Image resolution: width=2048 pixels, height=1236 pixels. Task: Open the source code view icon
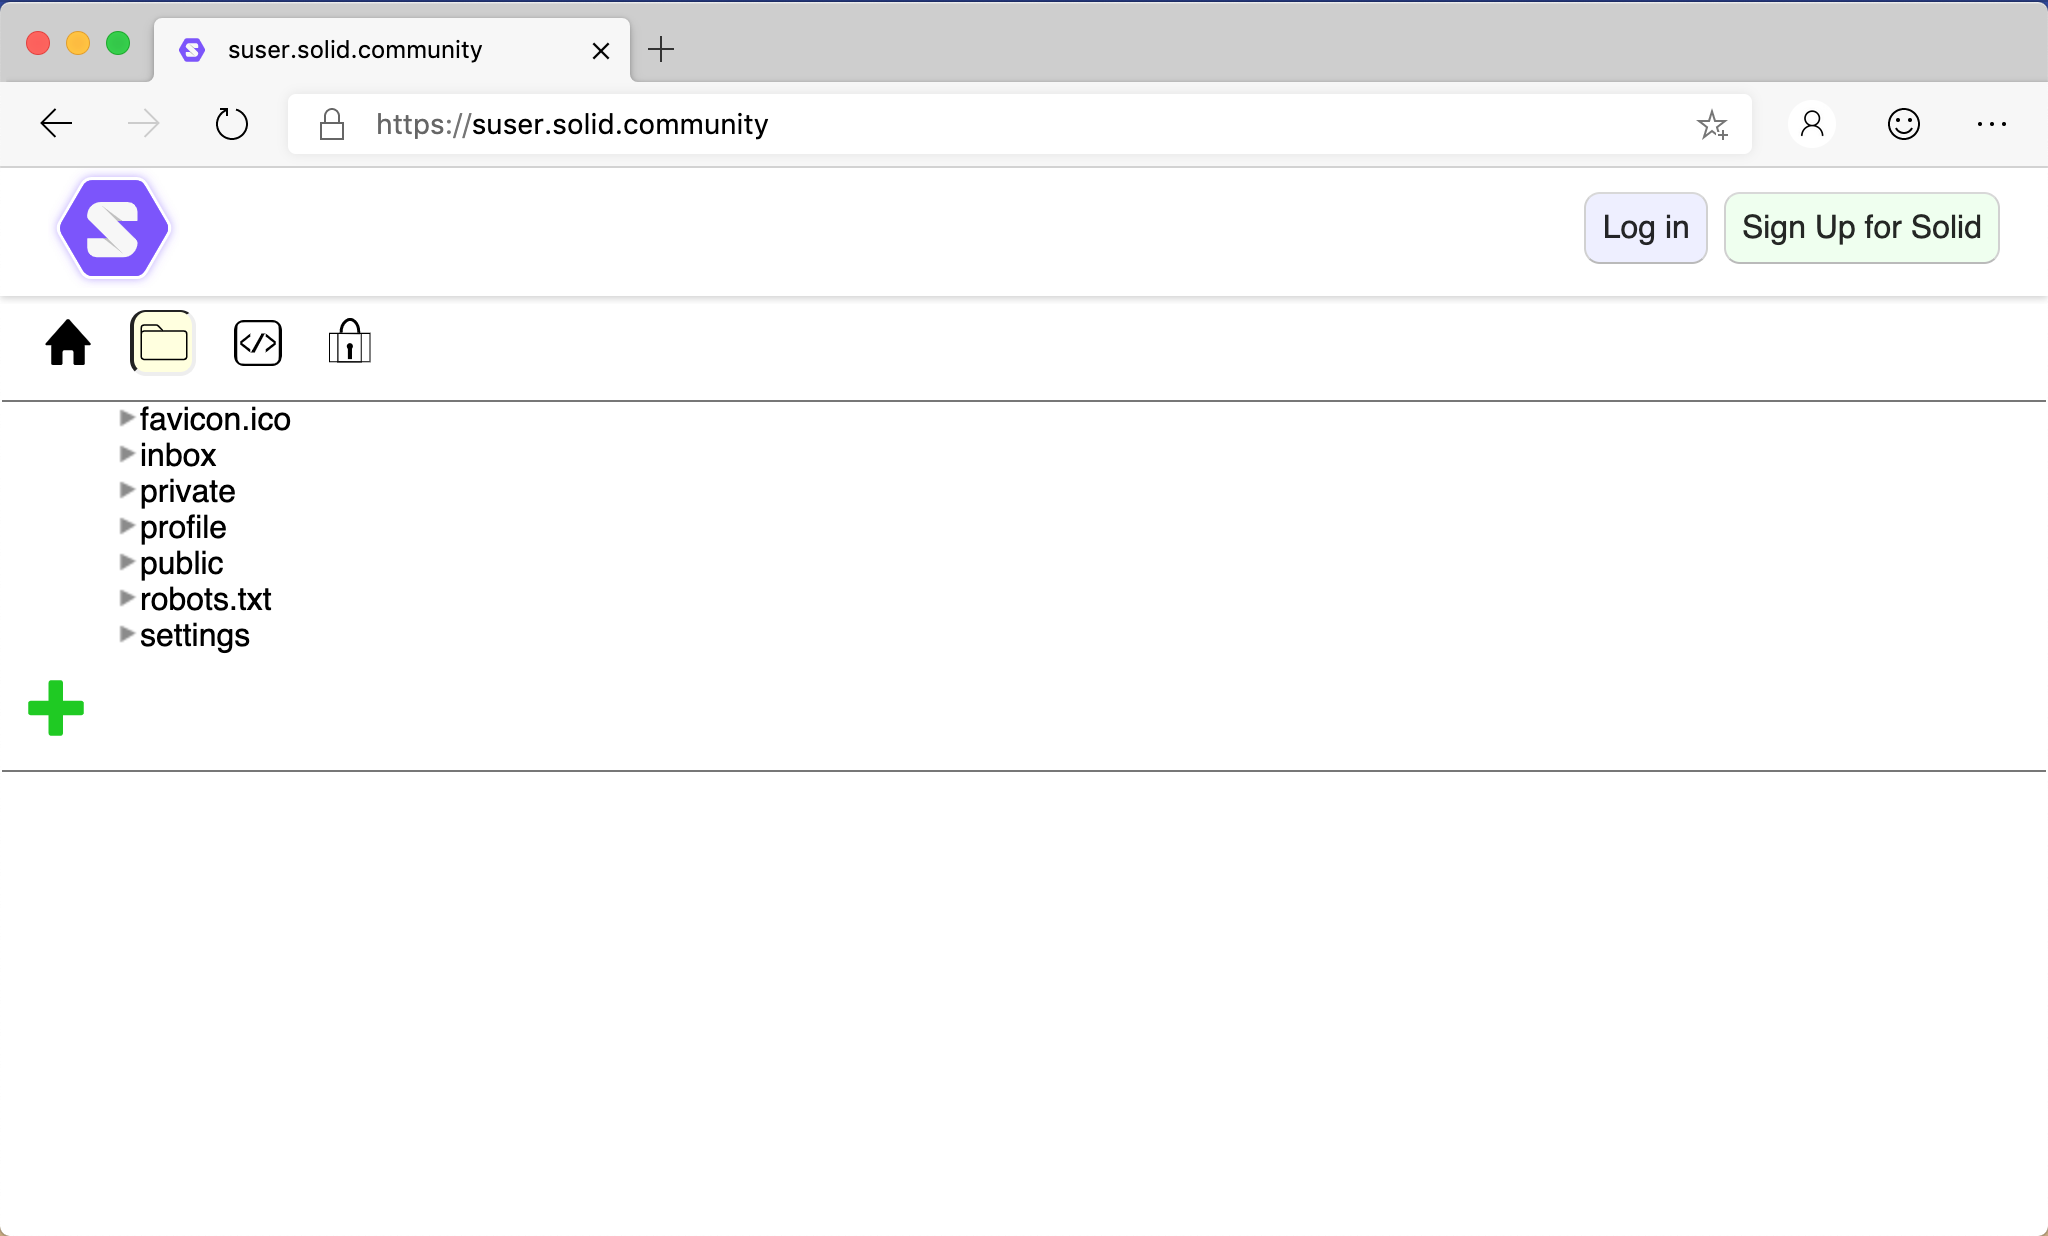[257, 342]
